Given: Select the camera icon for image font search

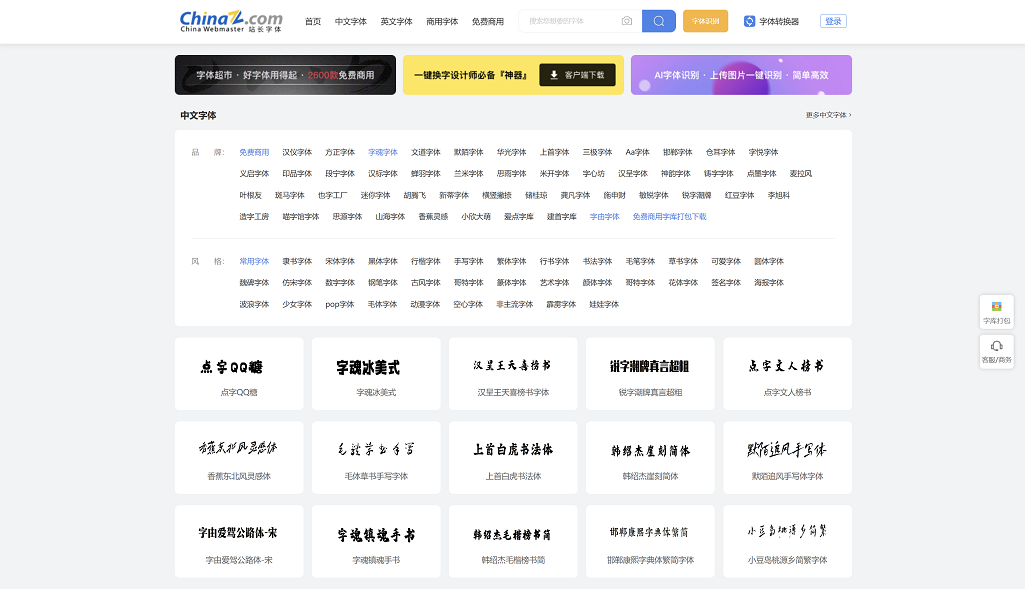Looking at the screenshot, I should point(627,20).
